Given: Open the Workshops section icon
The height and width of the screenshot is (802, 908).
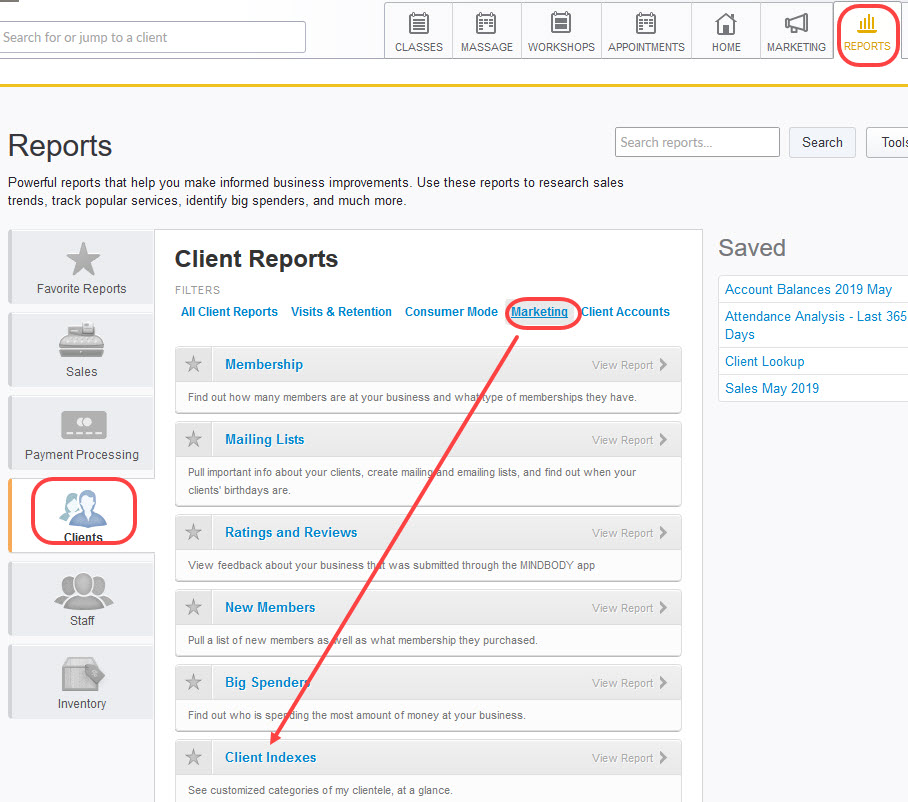Looking at the screenshot, I should coord(560,30).
